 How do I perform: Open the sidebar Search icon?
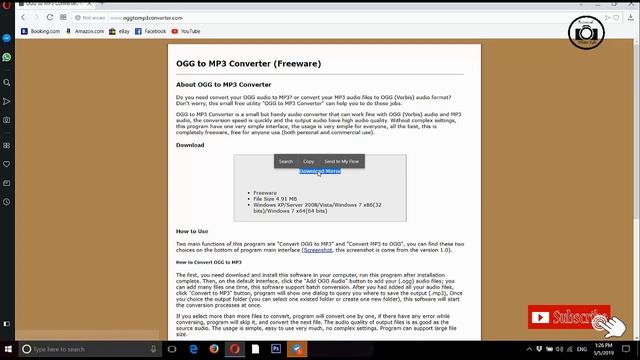7,82
